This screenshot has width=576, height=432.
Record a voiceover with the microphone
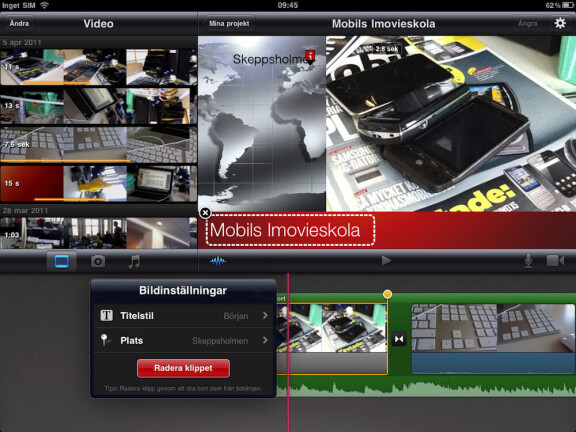pyautogui.click(x=528, y=261)
